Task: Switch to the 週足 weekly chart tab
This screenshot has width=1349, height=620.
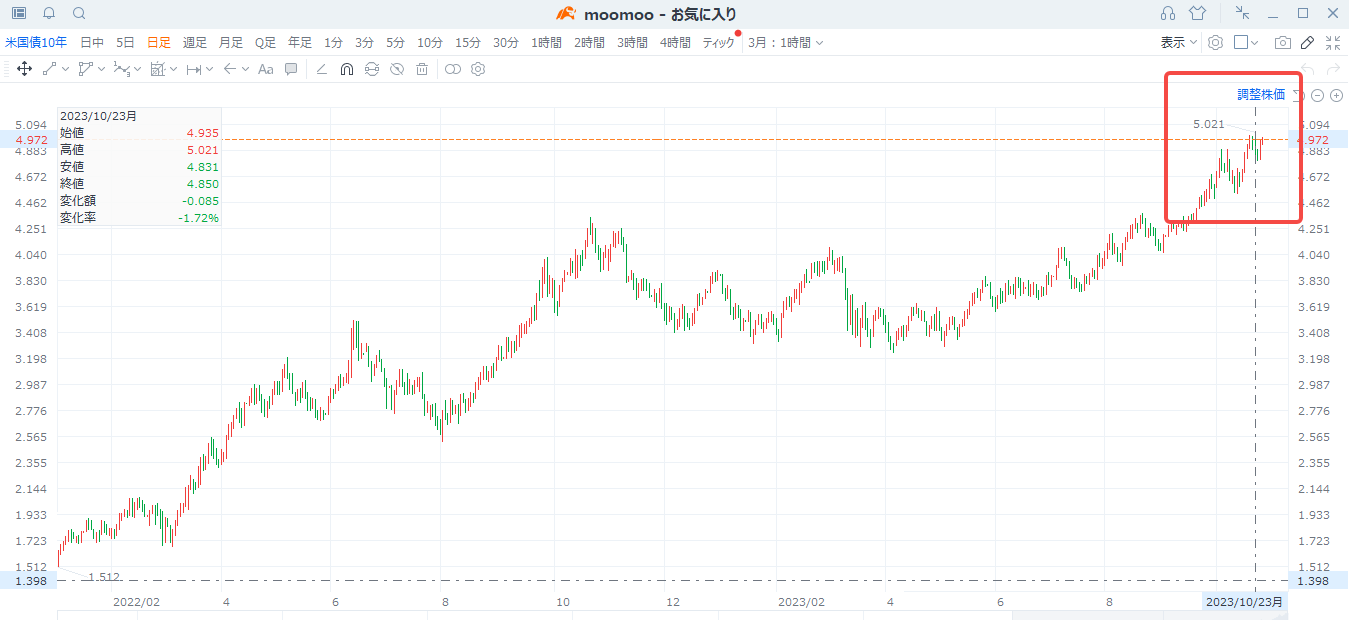Action: 195,43
